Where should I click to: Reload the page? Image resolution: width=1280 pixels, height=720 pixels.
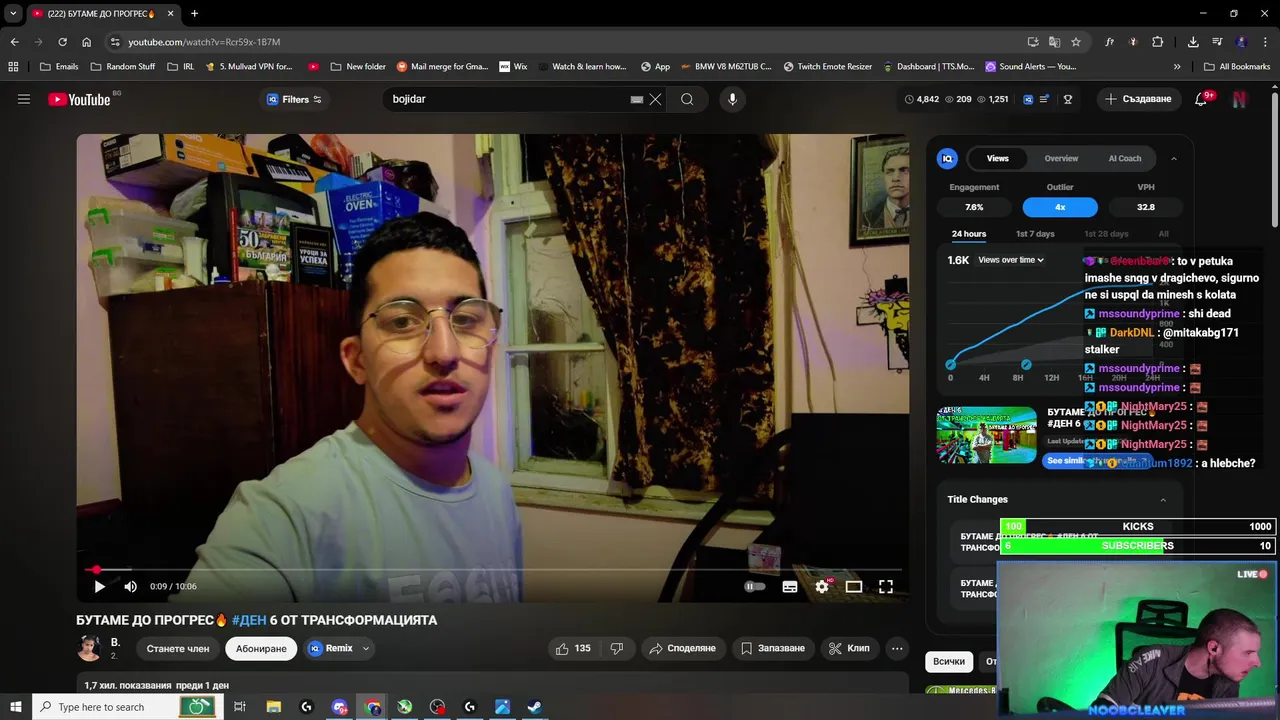[62, 42]
